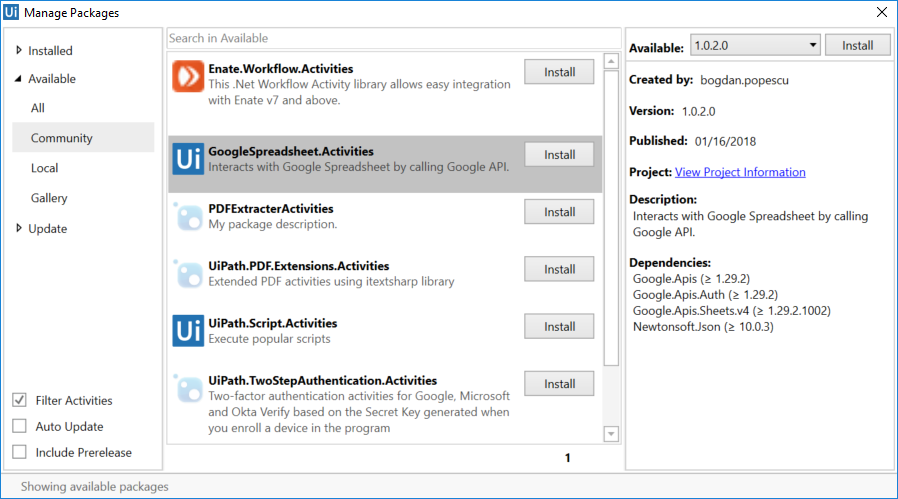This screenshot has height=499, width=898.
Task: Select the Enate.Workflow.Activities package title
Action: coord(281,69)
